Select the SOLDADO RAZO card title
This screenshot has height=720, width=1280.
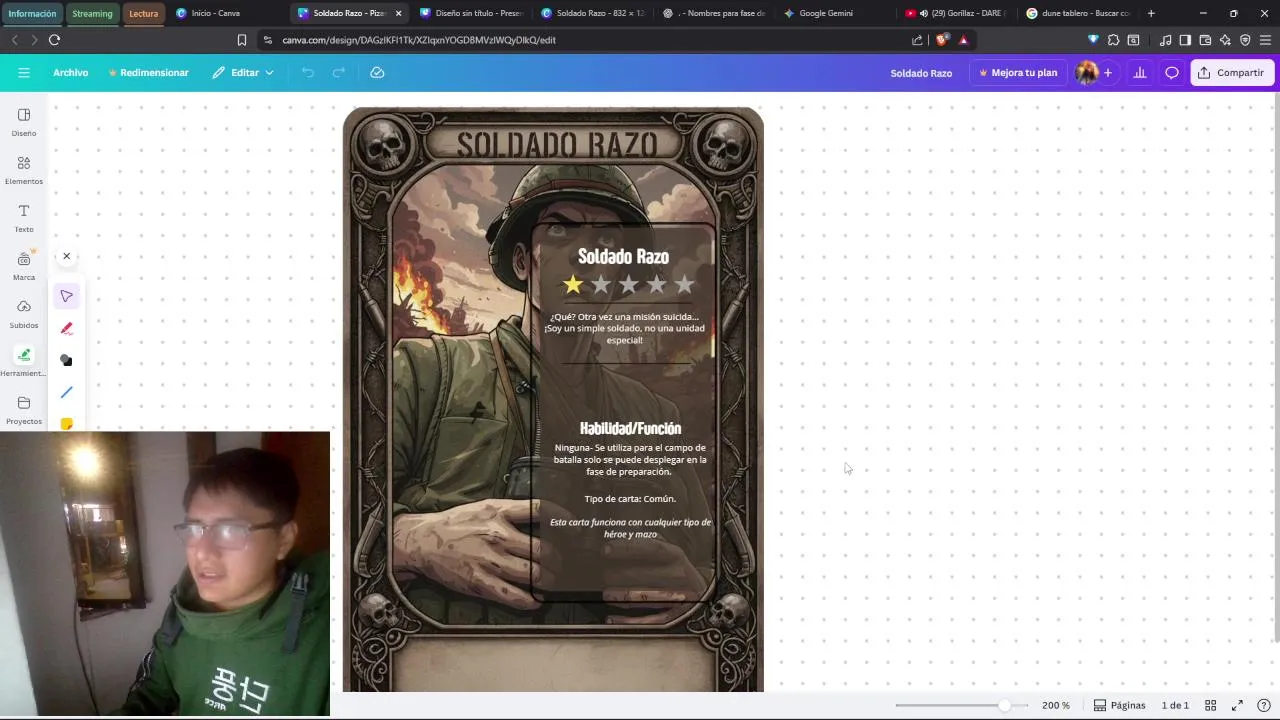pyautogui.click(x=556, y=145)
